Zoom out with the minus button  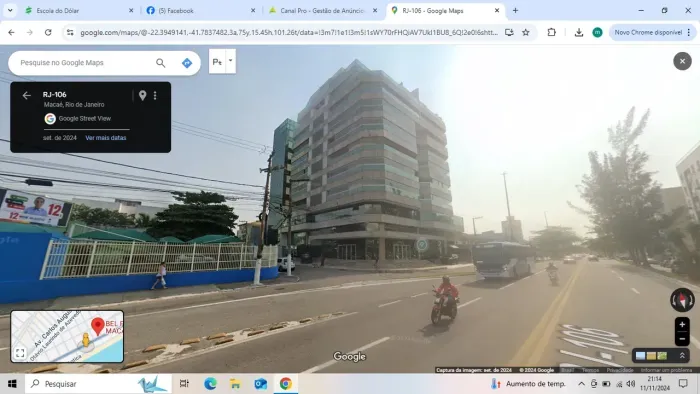pos(682,339)
